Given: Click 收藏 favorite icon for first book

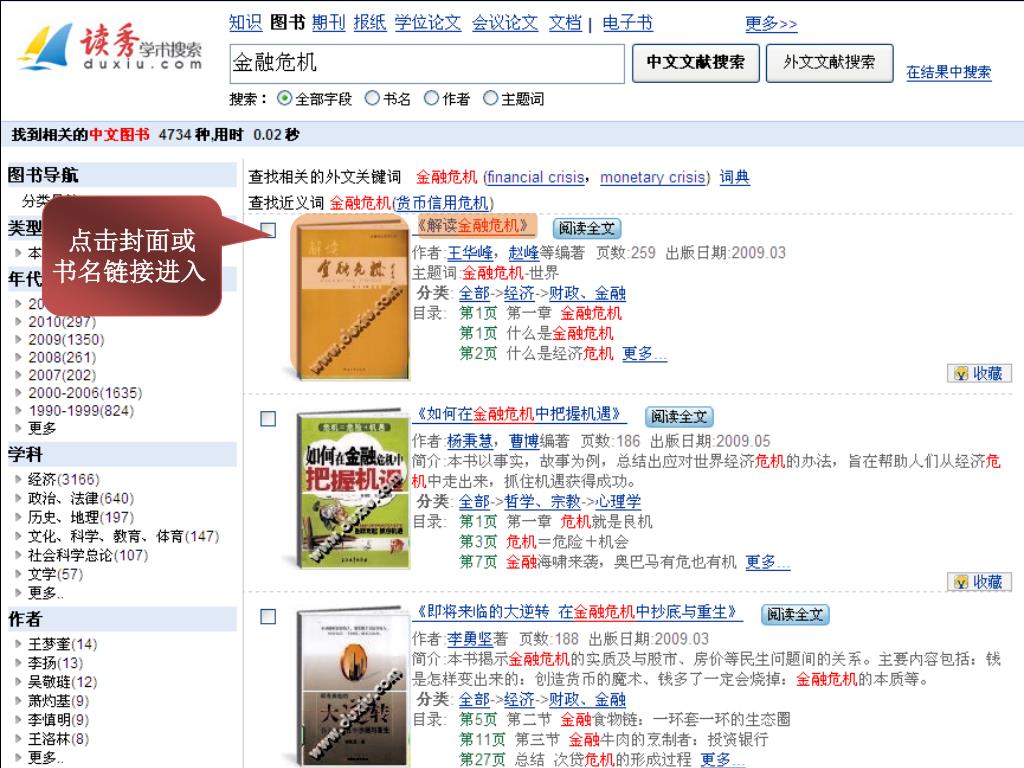Looking at the screenshot, I should [979, 374].
